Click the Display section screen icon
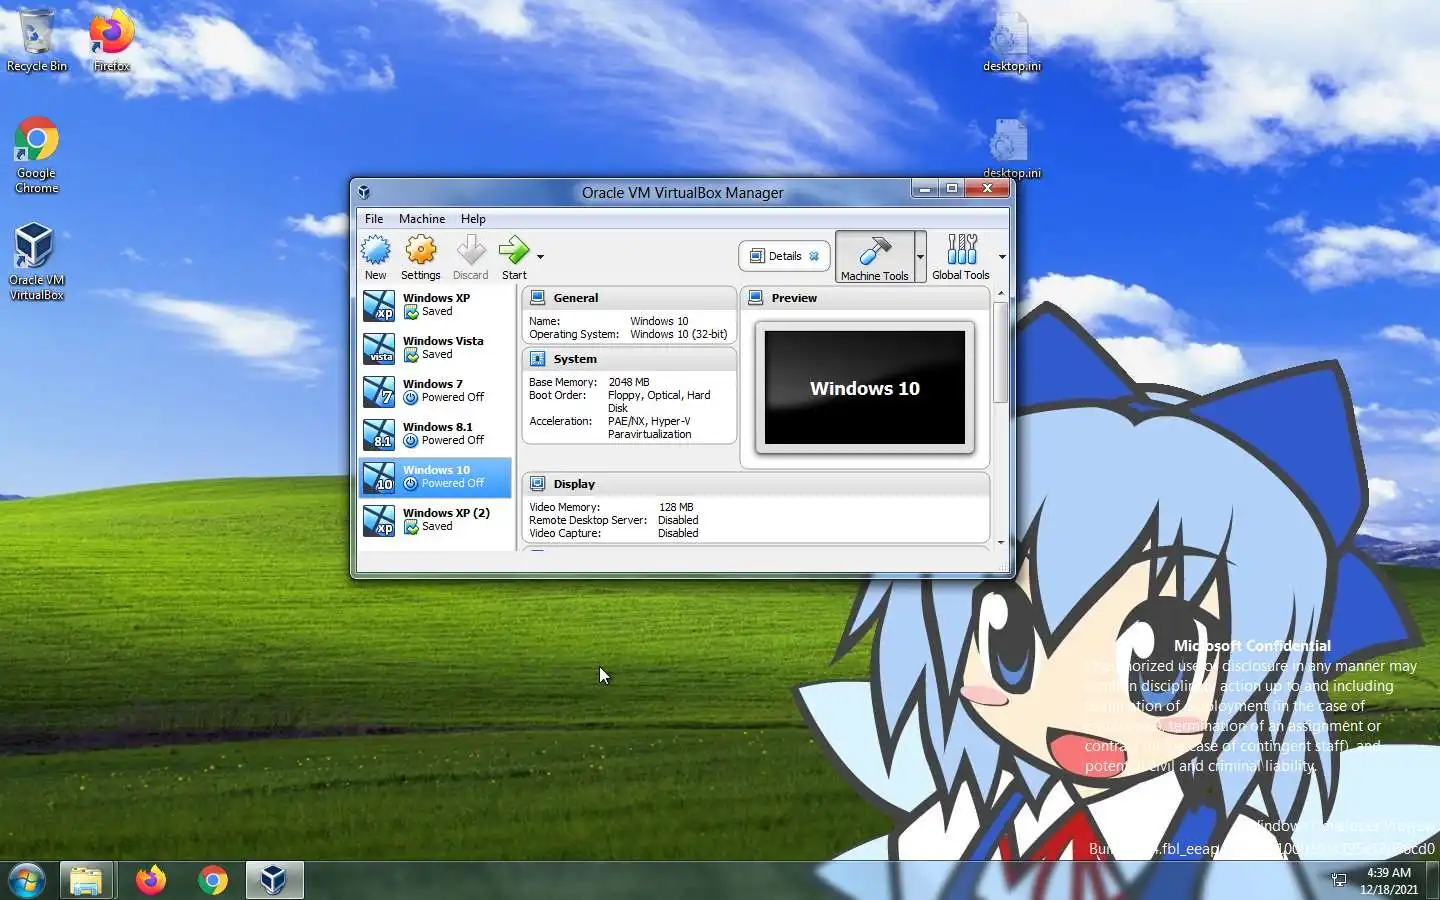This screenshot has width=1440, height=900. [537, 484]
